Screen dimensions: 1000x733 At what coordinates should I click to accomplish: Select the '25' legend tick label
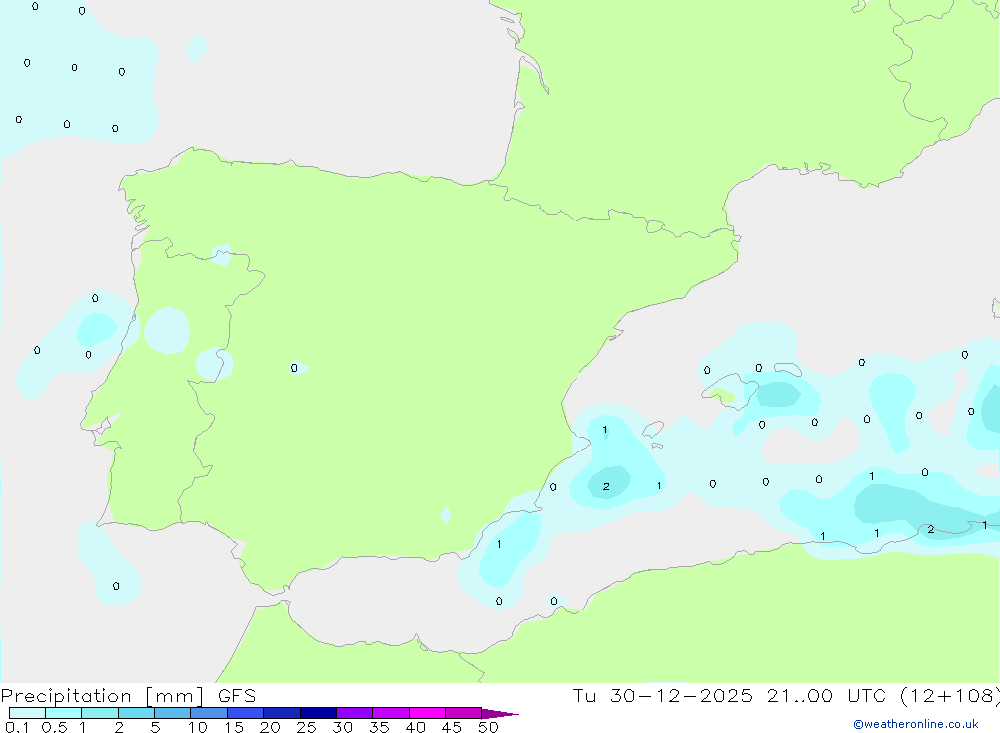pyautogui.click(x=306, y=727)
